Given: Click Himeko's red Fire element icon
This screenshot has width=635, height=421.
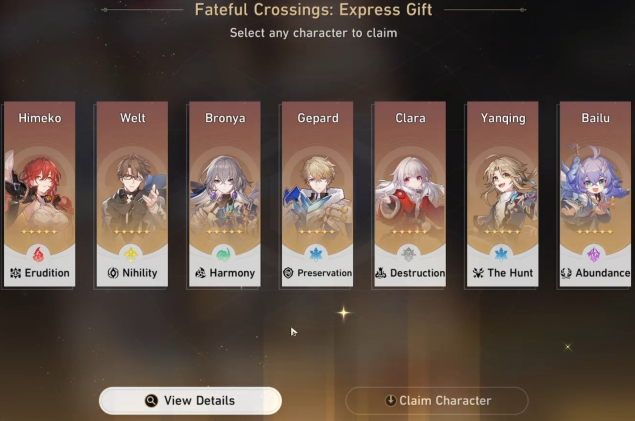Looking at the screenshot, I should 38,254.
